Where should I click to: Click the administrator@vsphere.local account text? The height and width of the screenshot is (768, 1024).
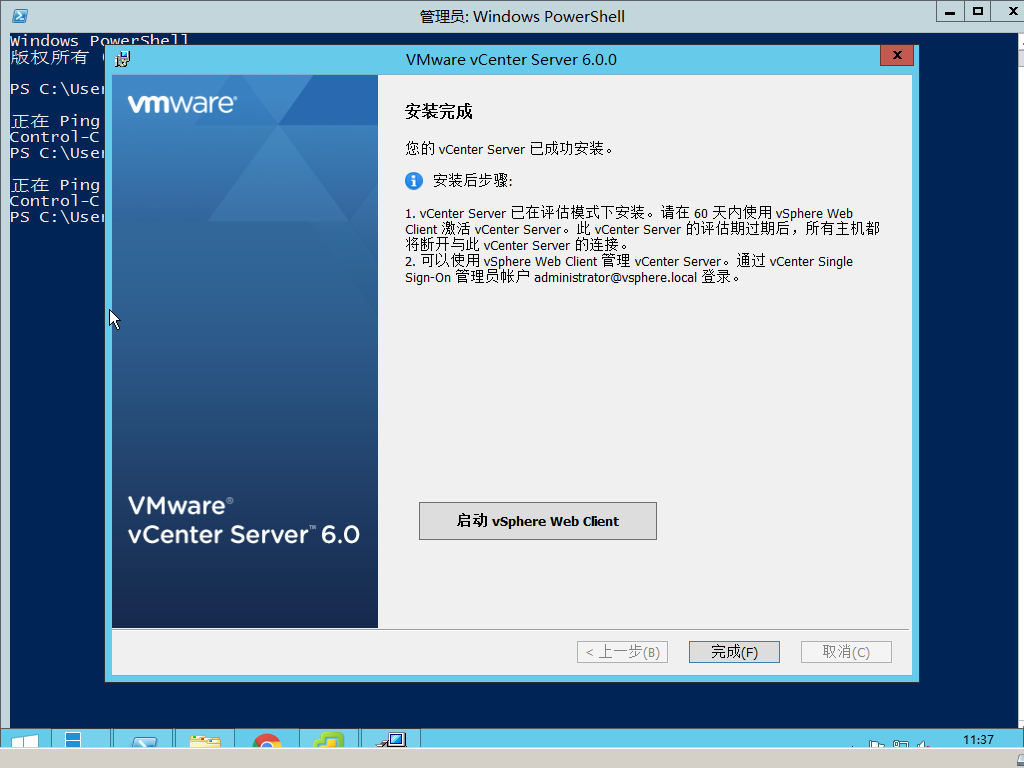(615, 278)
